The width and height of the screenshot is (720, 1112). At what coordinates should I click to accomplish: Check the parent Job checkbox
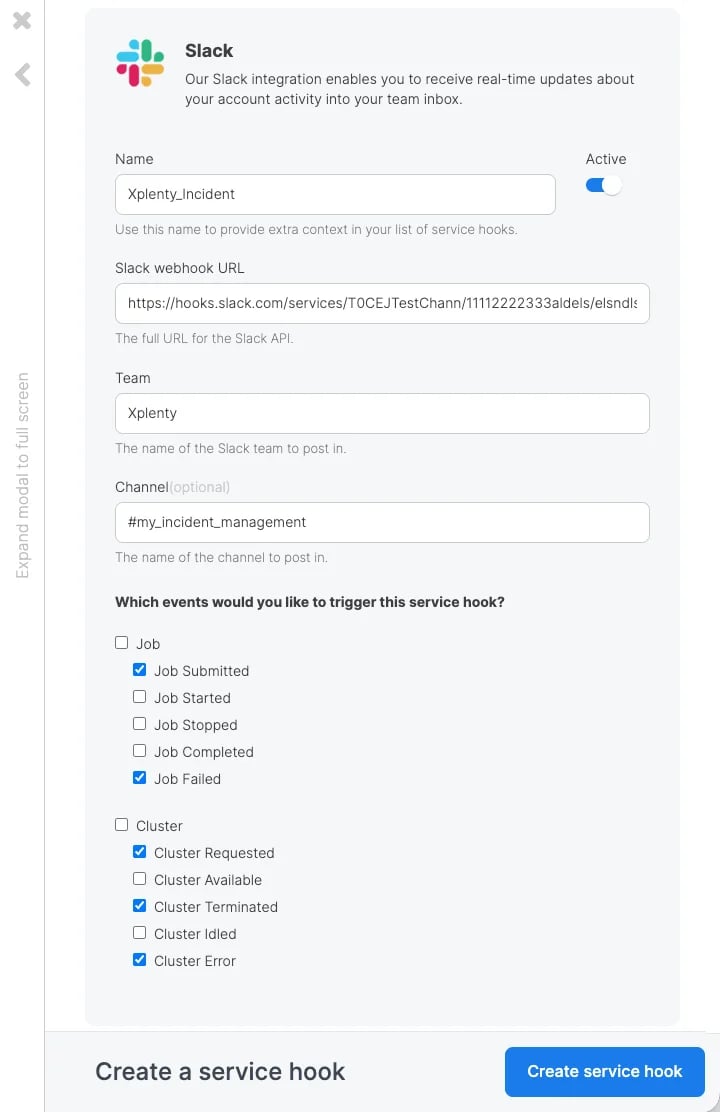[x=121, y=643]
